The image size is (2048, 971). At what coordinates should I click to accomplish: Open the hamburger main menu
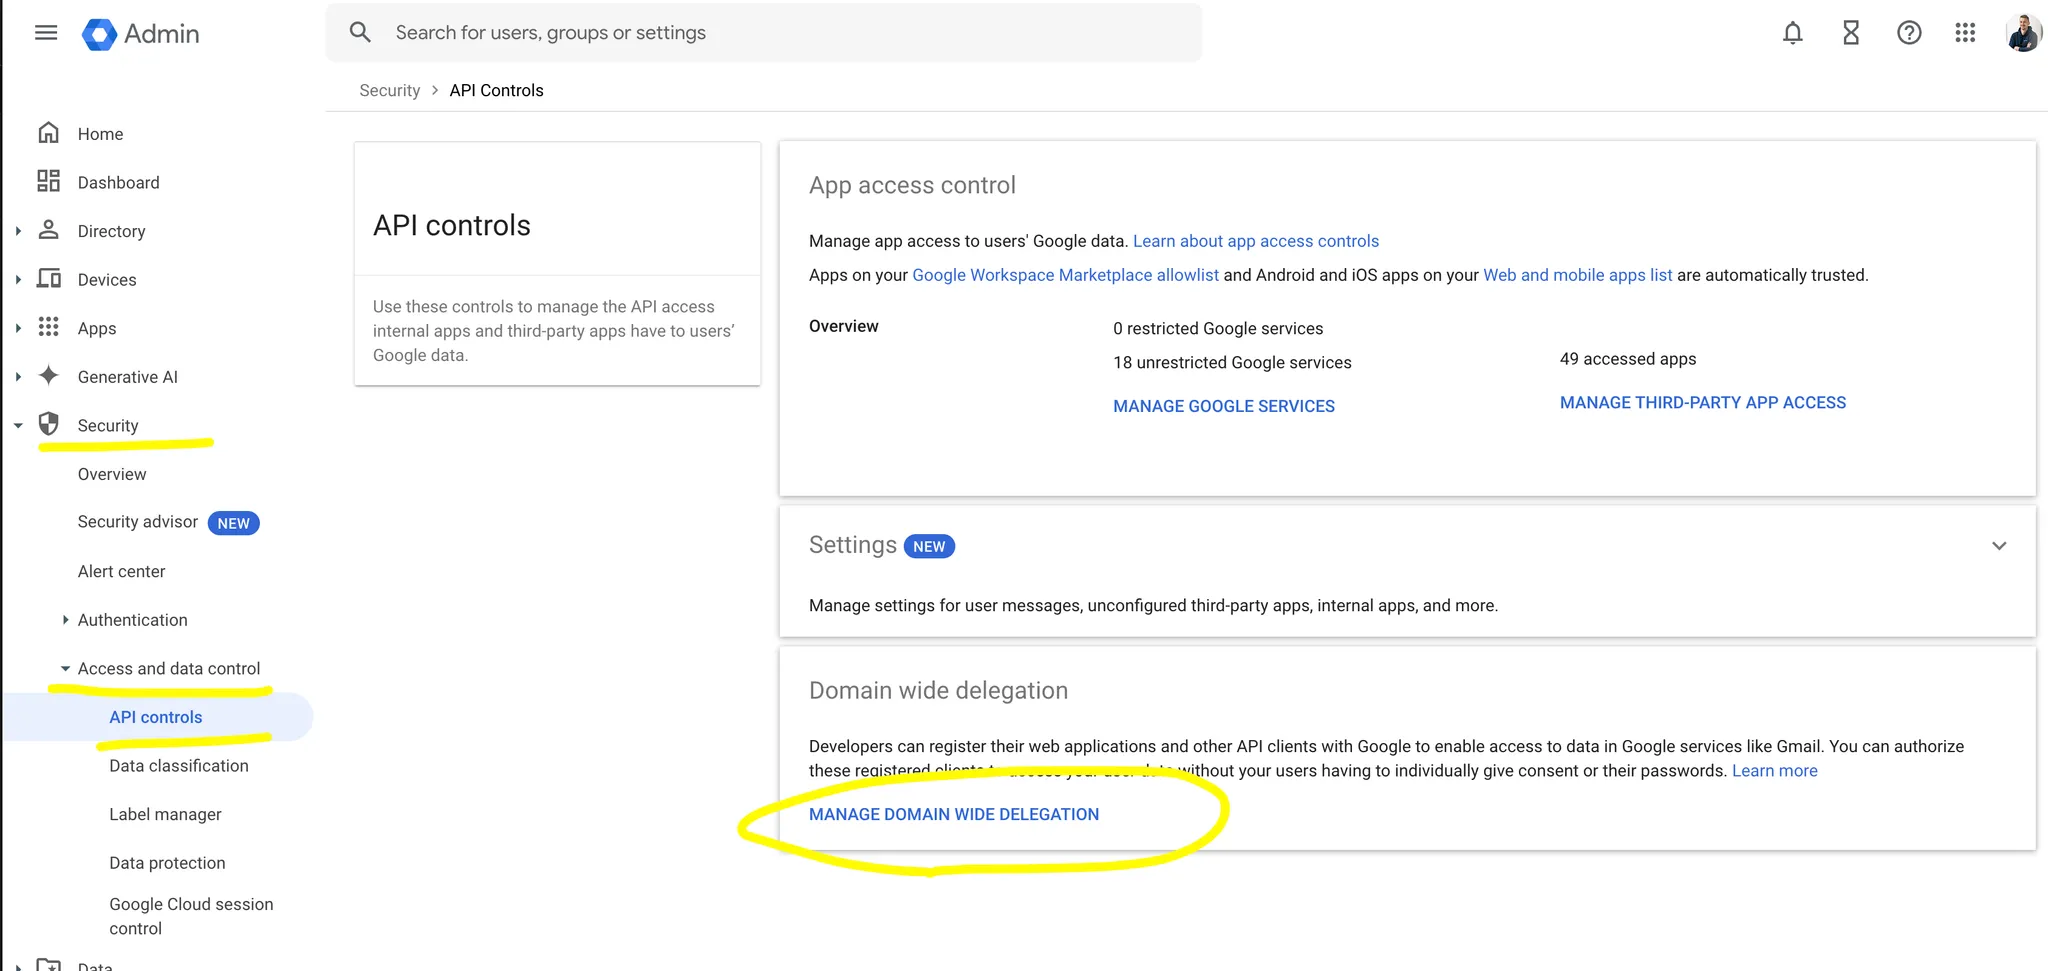[x=46, y=33]
